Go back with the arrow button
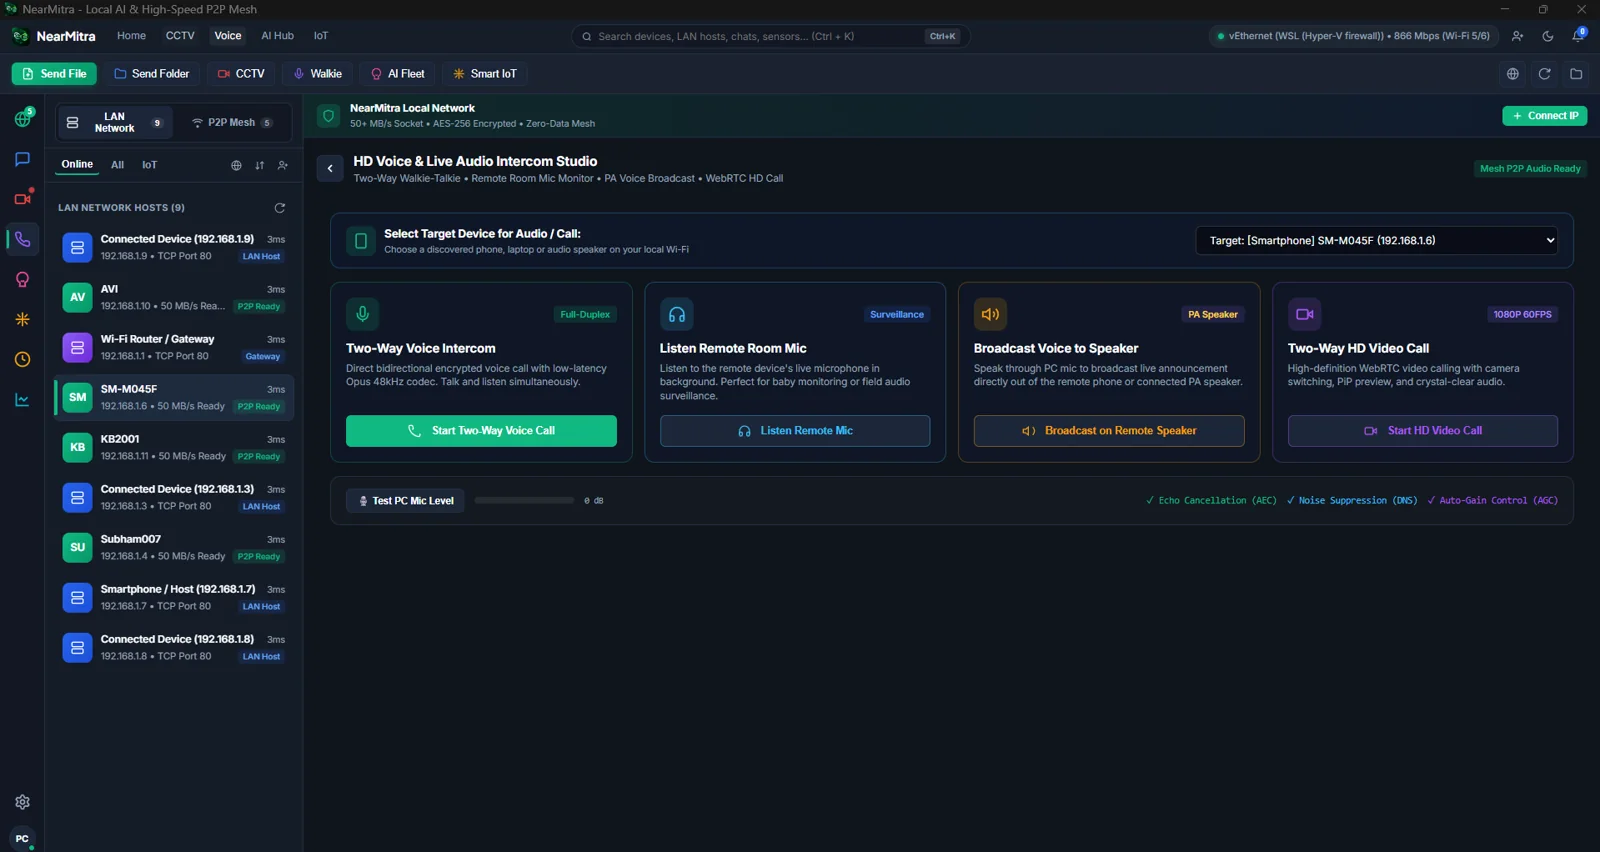 click(x=330, y=169)
